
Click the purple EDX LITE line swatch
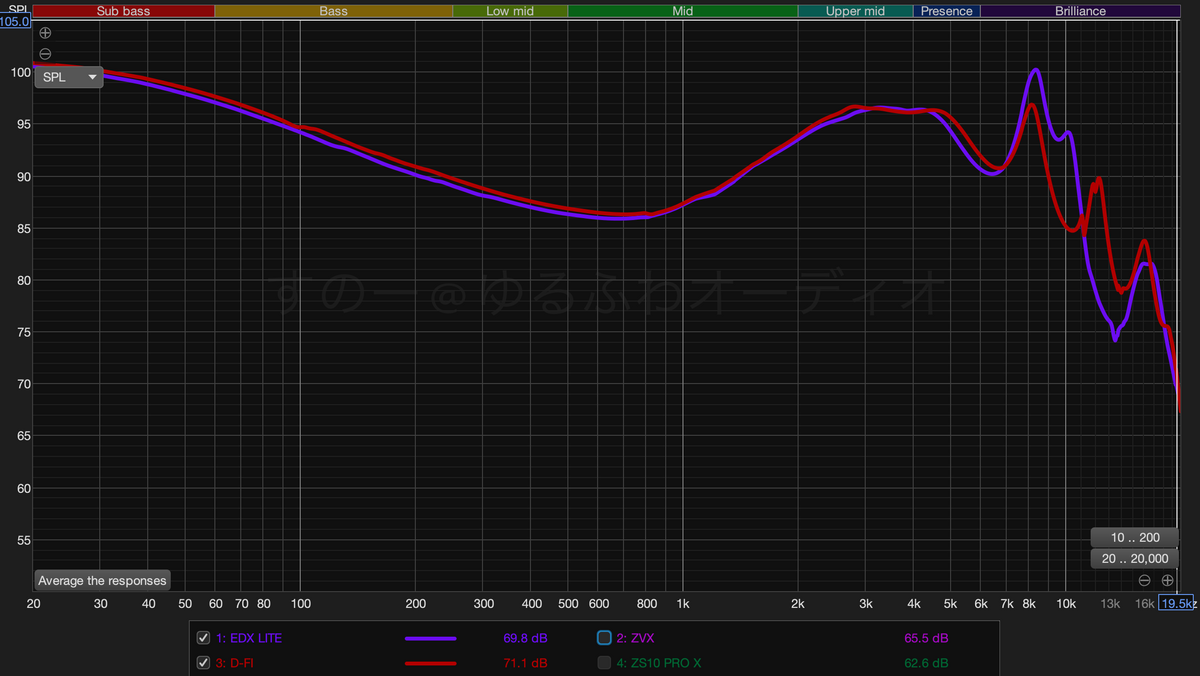pyautogui.click(x=430, y=638)
